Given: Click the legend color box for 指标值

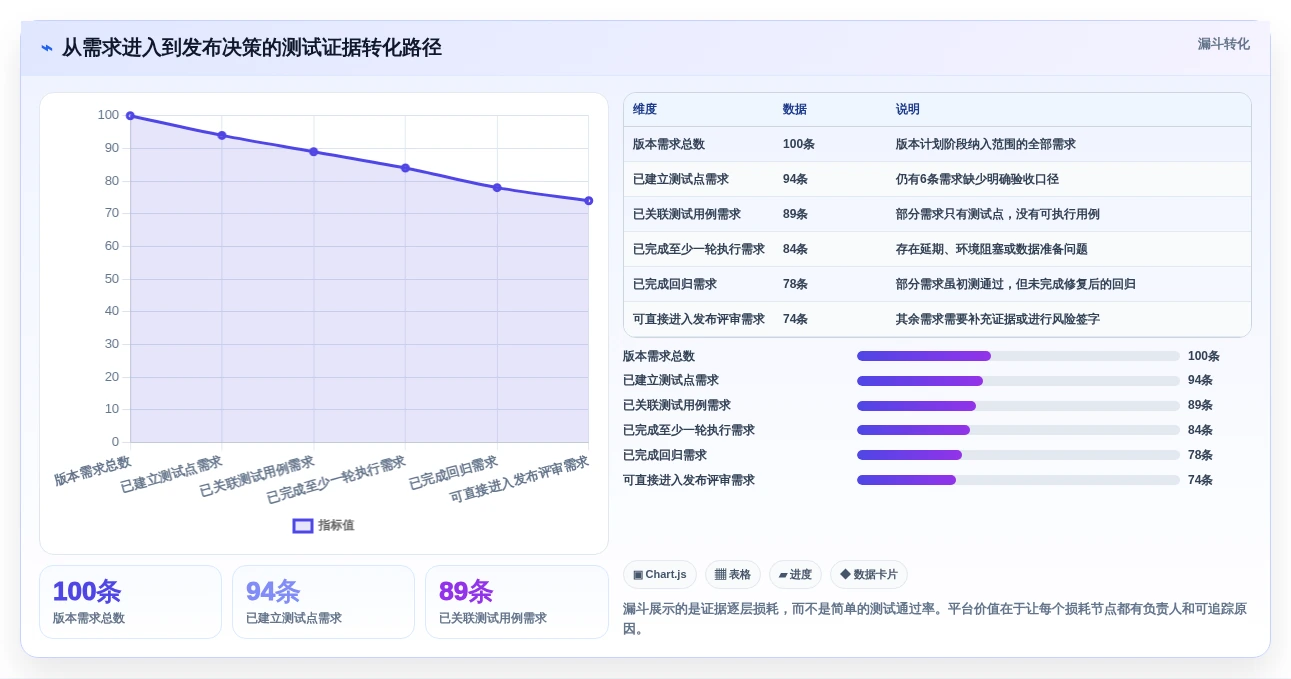Looking at the screenshot, I should pos(303,525).
